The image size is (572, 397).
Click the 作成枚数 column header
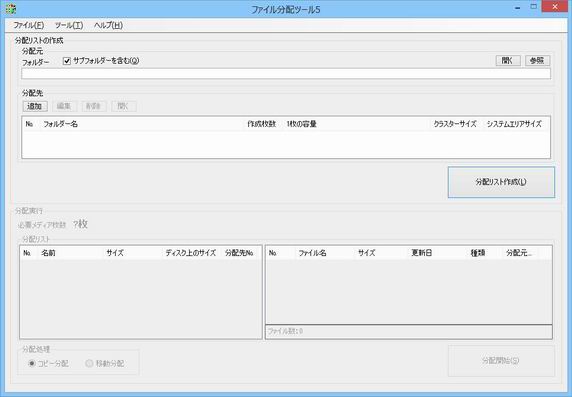click(262, 124)
